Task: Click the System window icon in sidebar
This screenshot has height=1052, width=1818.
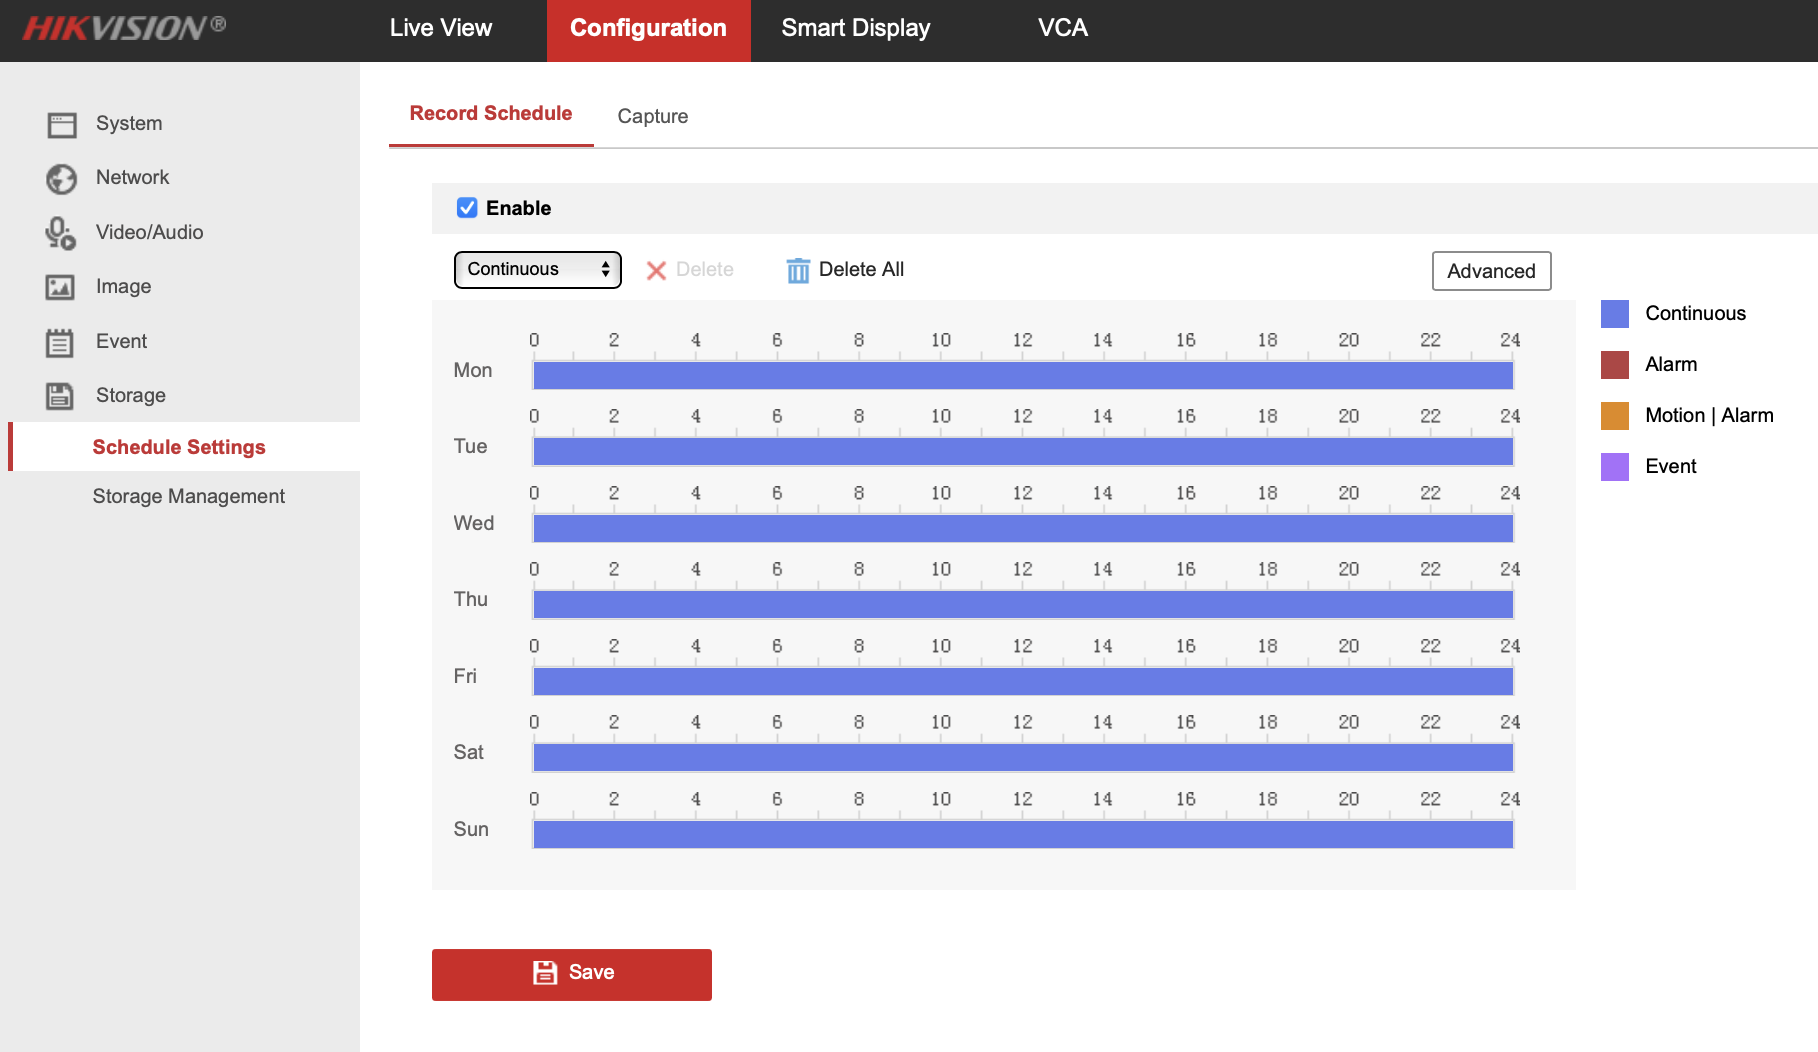Action: click(61, 124)
